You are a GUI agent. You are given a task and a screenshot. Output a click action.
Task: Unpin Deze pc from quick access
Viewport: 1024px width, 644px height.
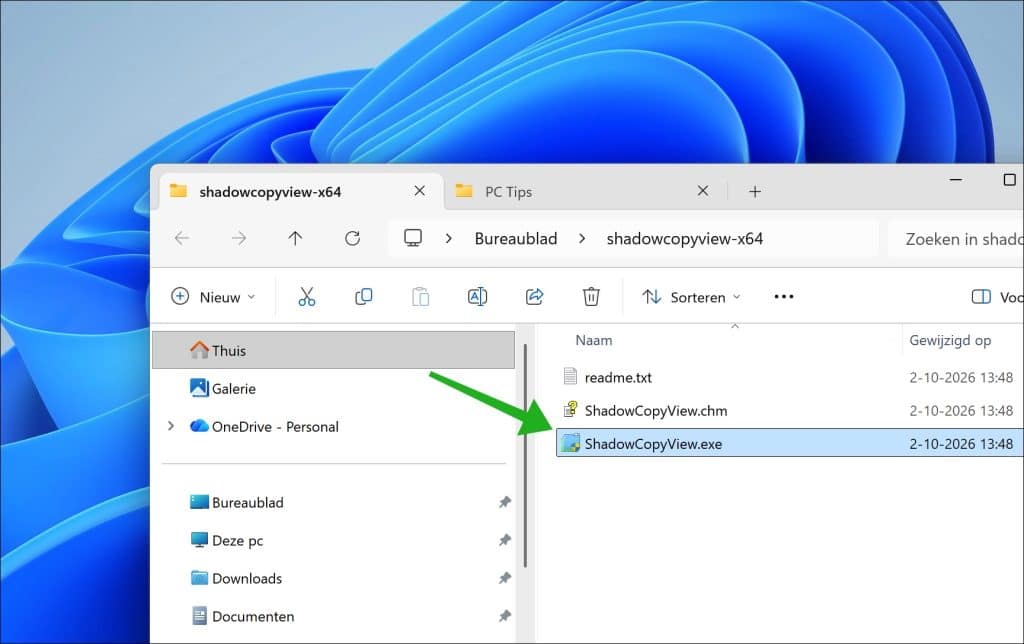point(504,539)
